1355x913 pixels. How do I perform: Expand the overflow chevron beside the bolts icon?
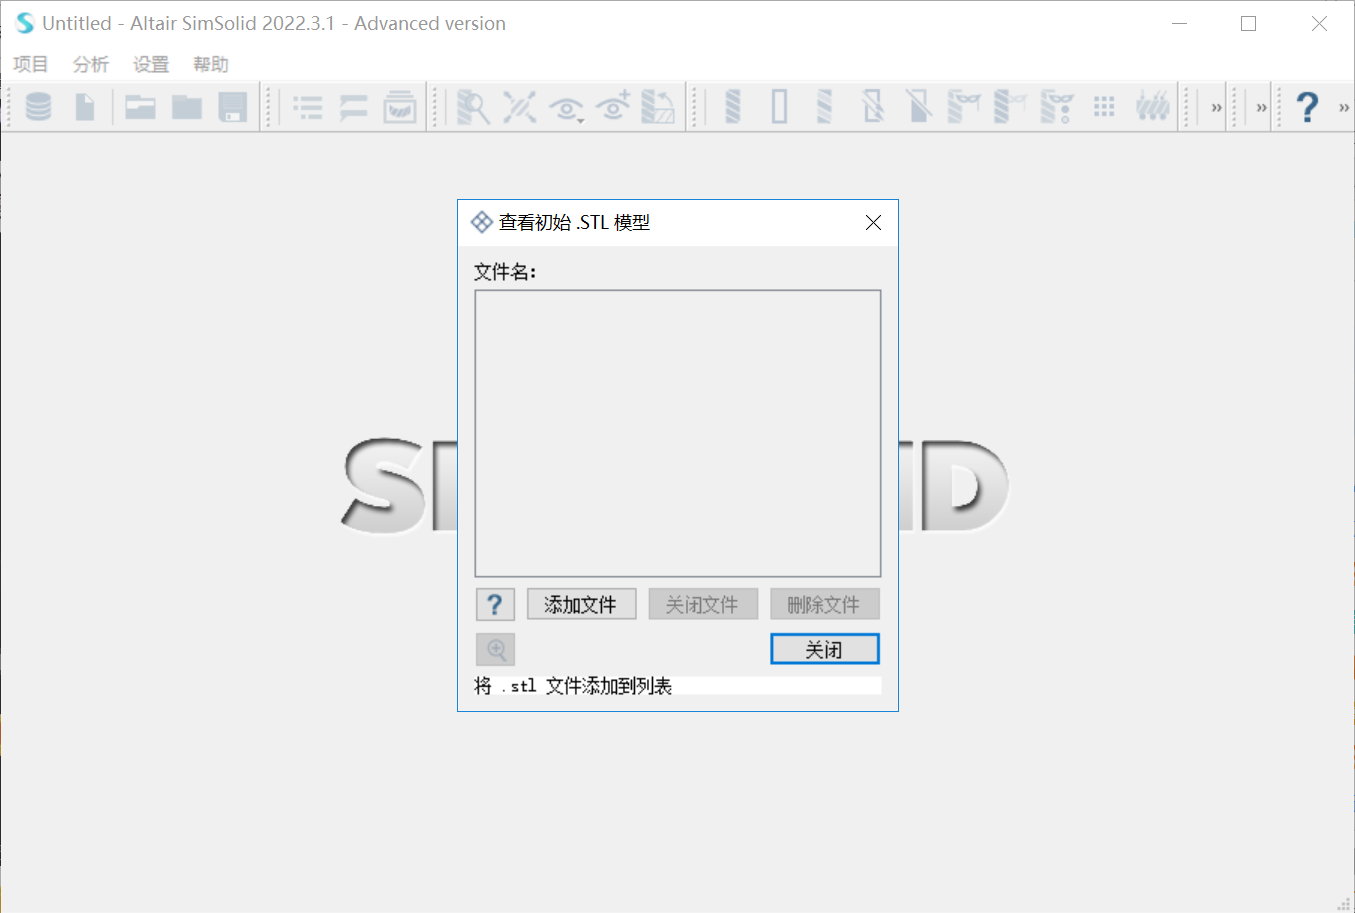click(x=1217, y=107)
